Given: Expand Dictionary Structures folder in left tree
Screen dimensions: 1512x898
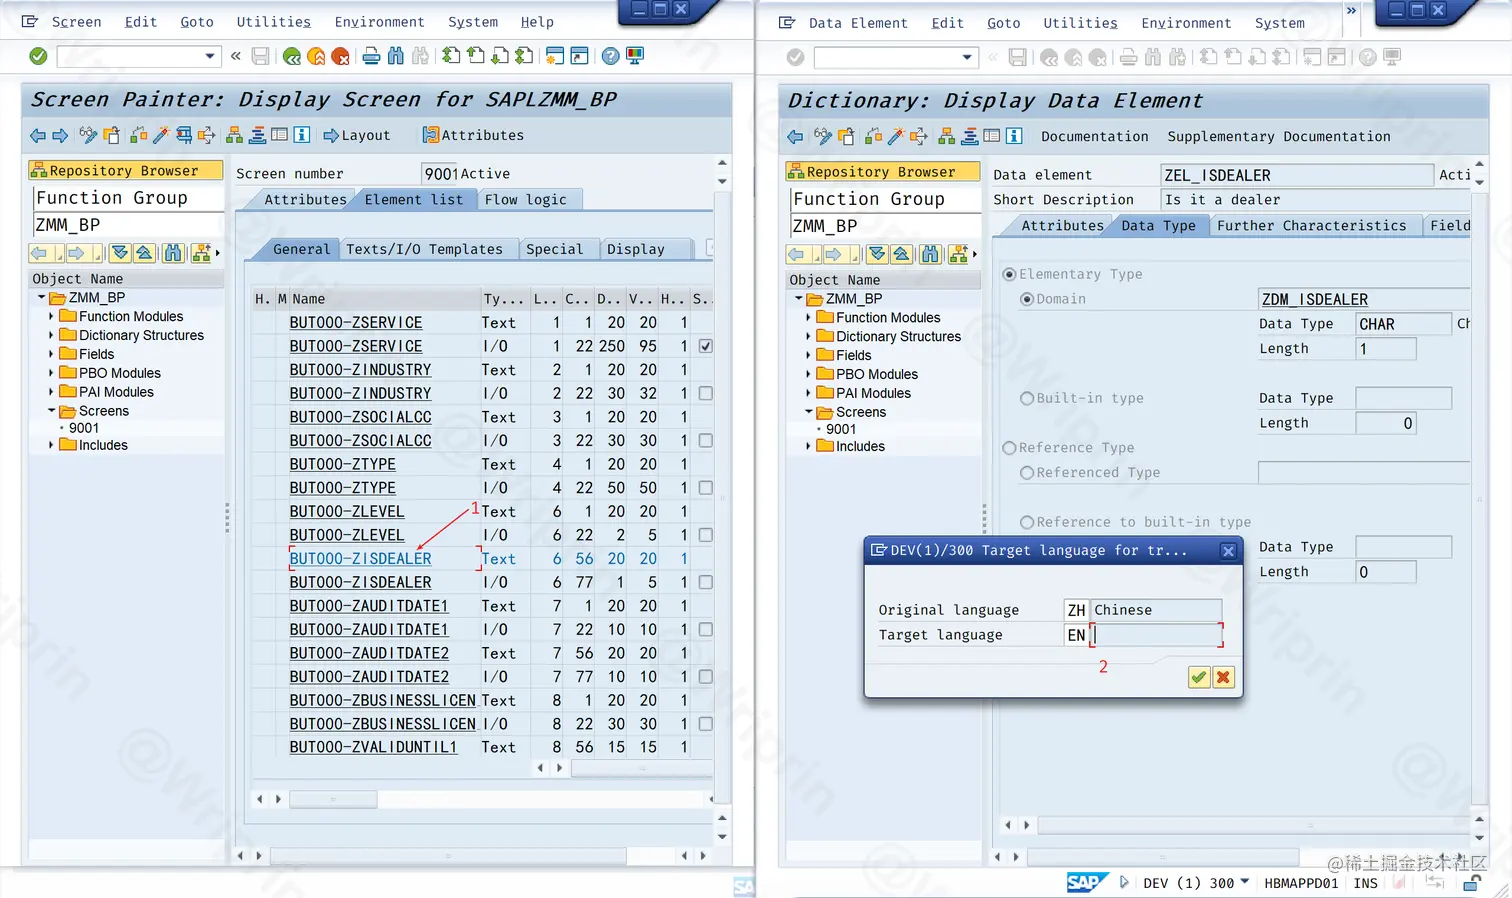Looking at the screenshot, I should [51, 335].
